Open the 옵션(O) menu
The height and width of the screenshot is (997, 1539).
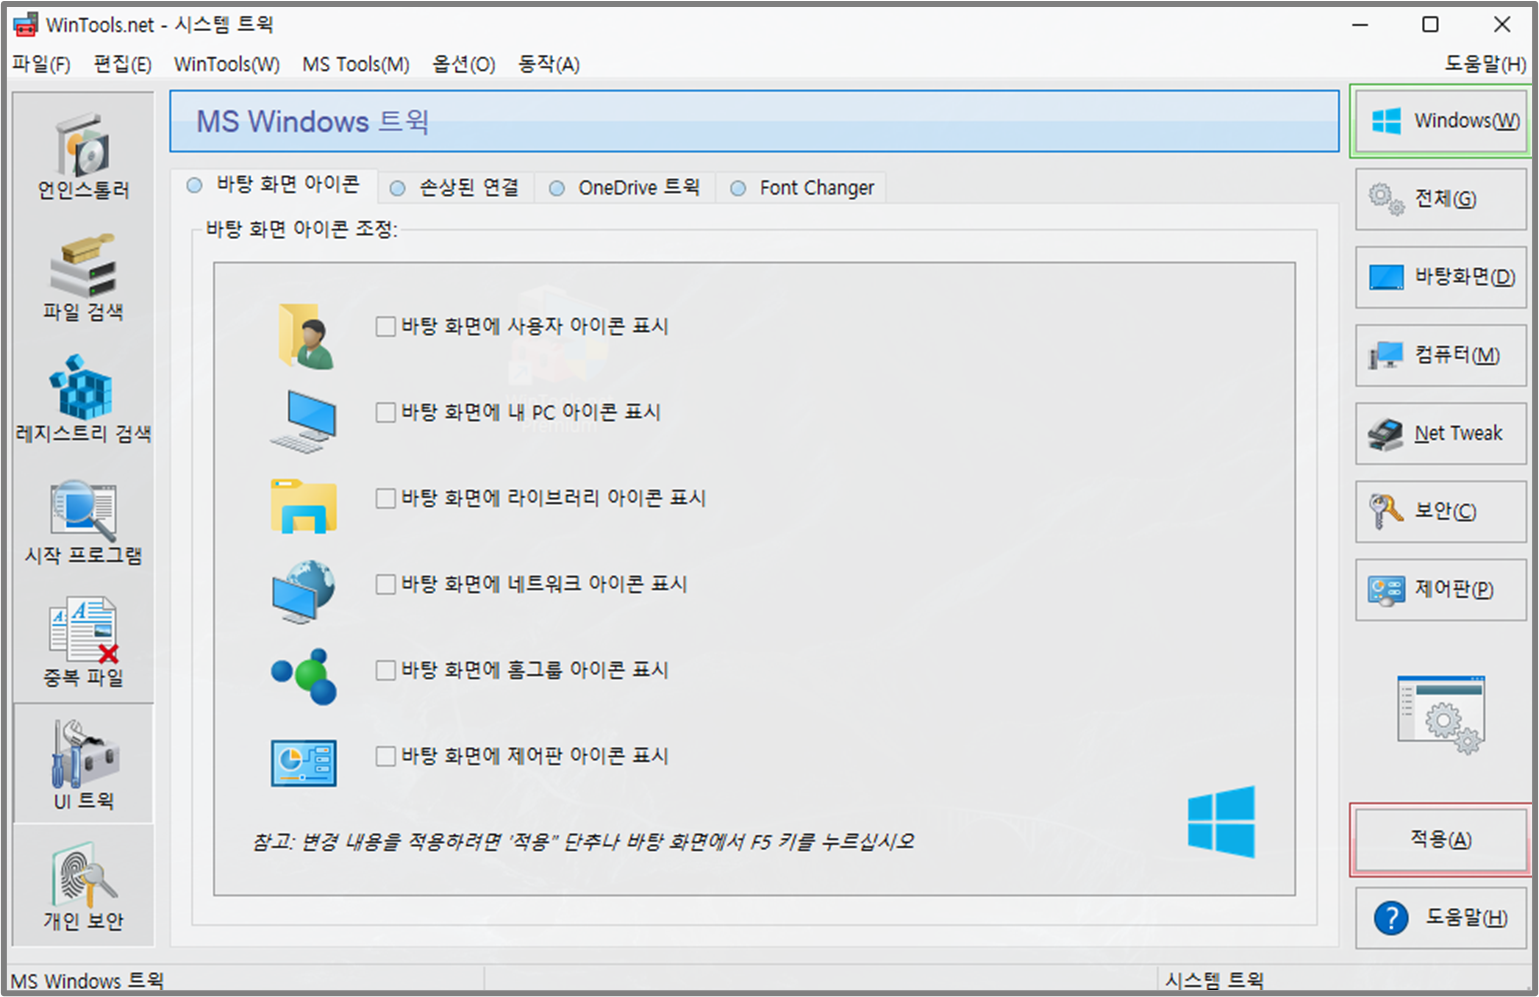(x=463, y=64)
